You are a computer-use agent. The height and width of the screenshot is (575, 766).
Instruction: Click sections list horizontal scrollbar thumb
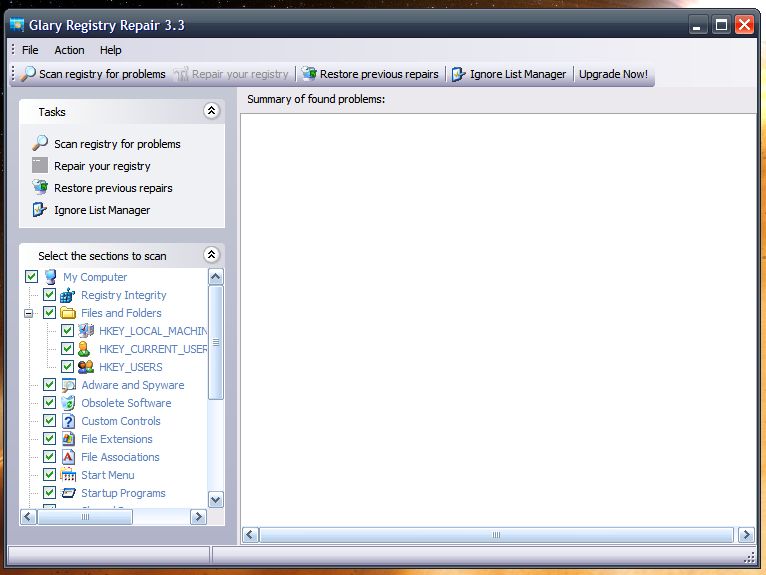pos(85,516)
